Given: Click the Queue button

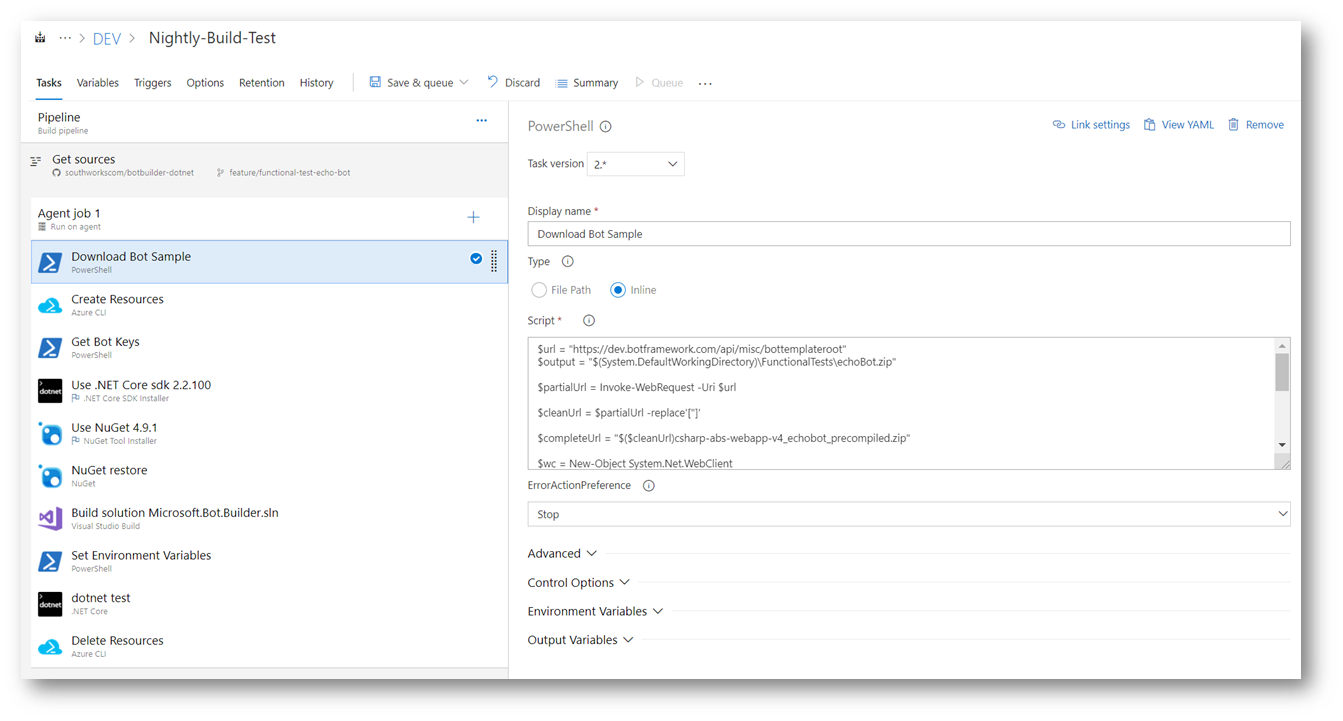Looking at the screenshot, I should click(x=659, y=83).
